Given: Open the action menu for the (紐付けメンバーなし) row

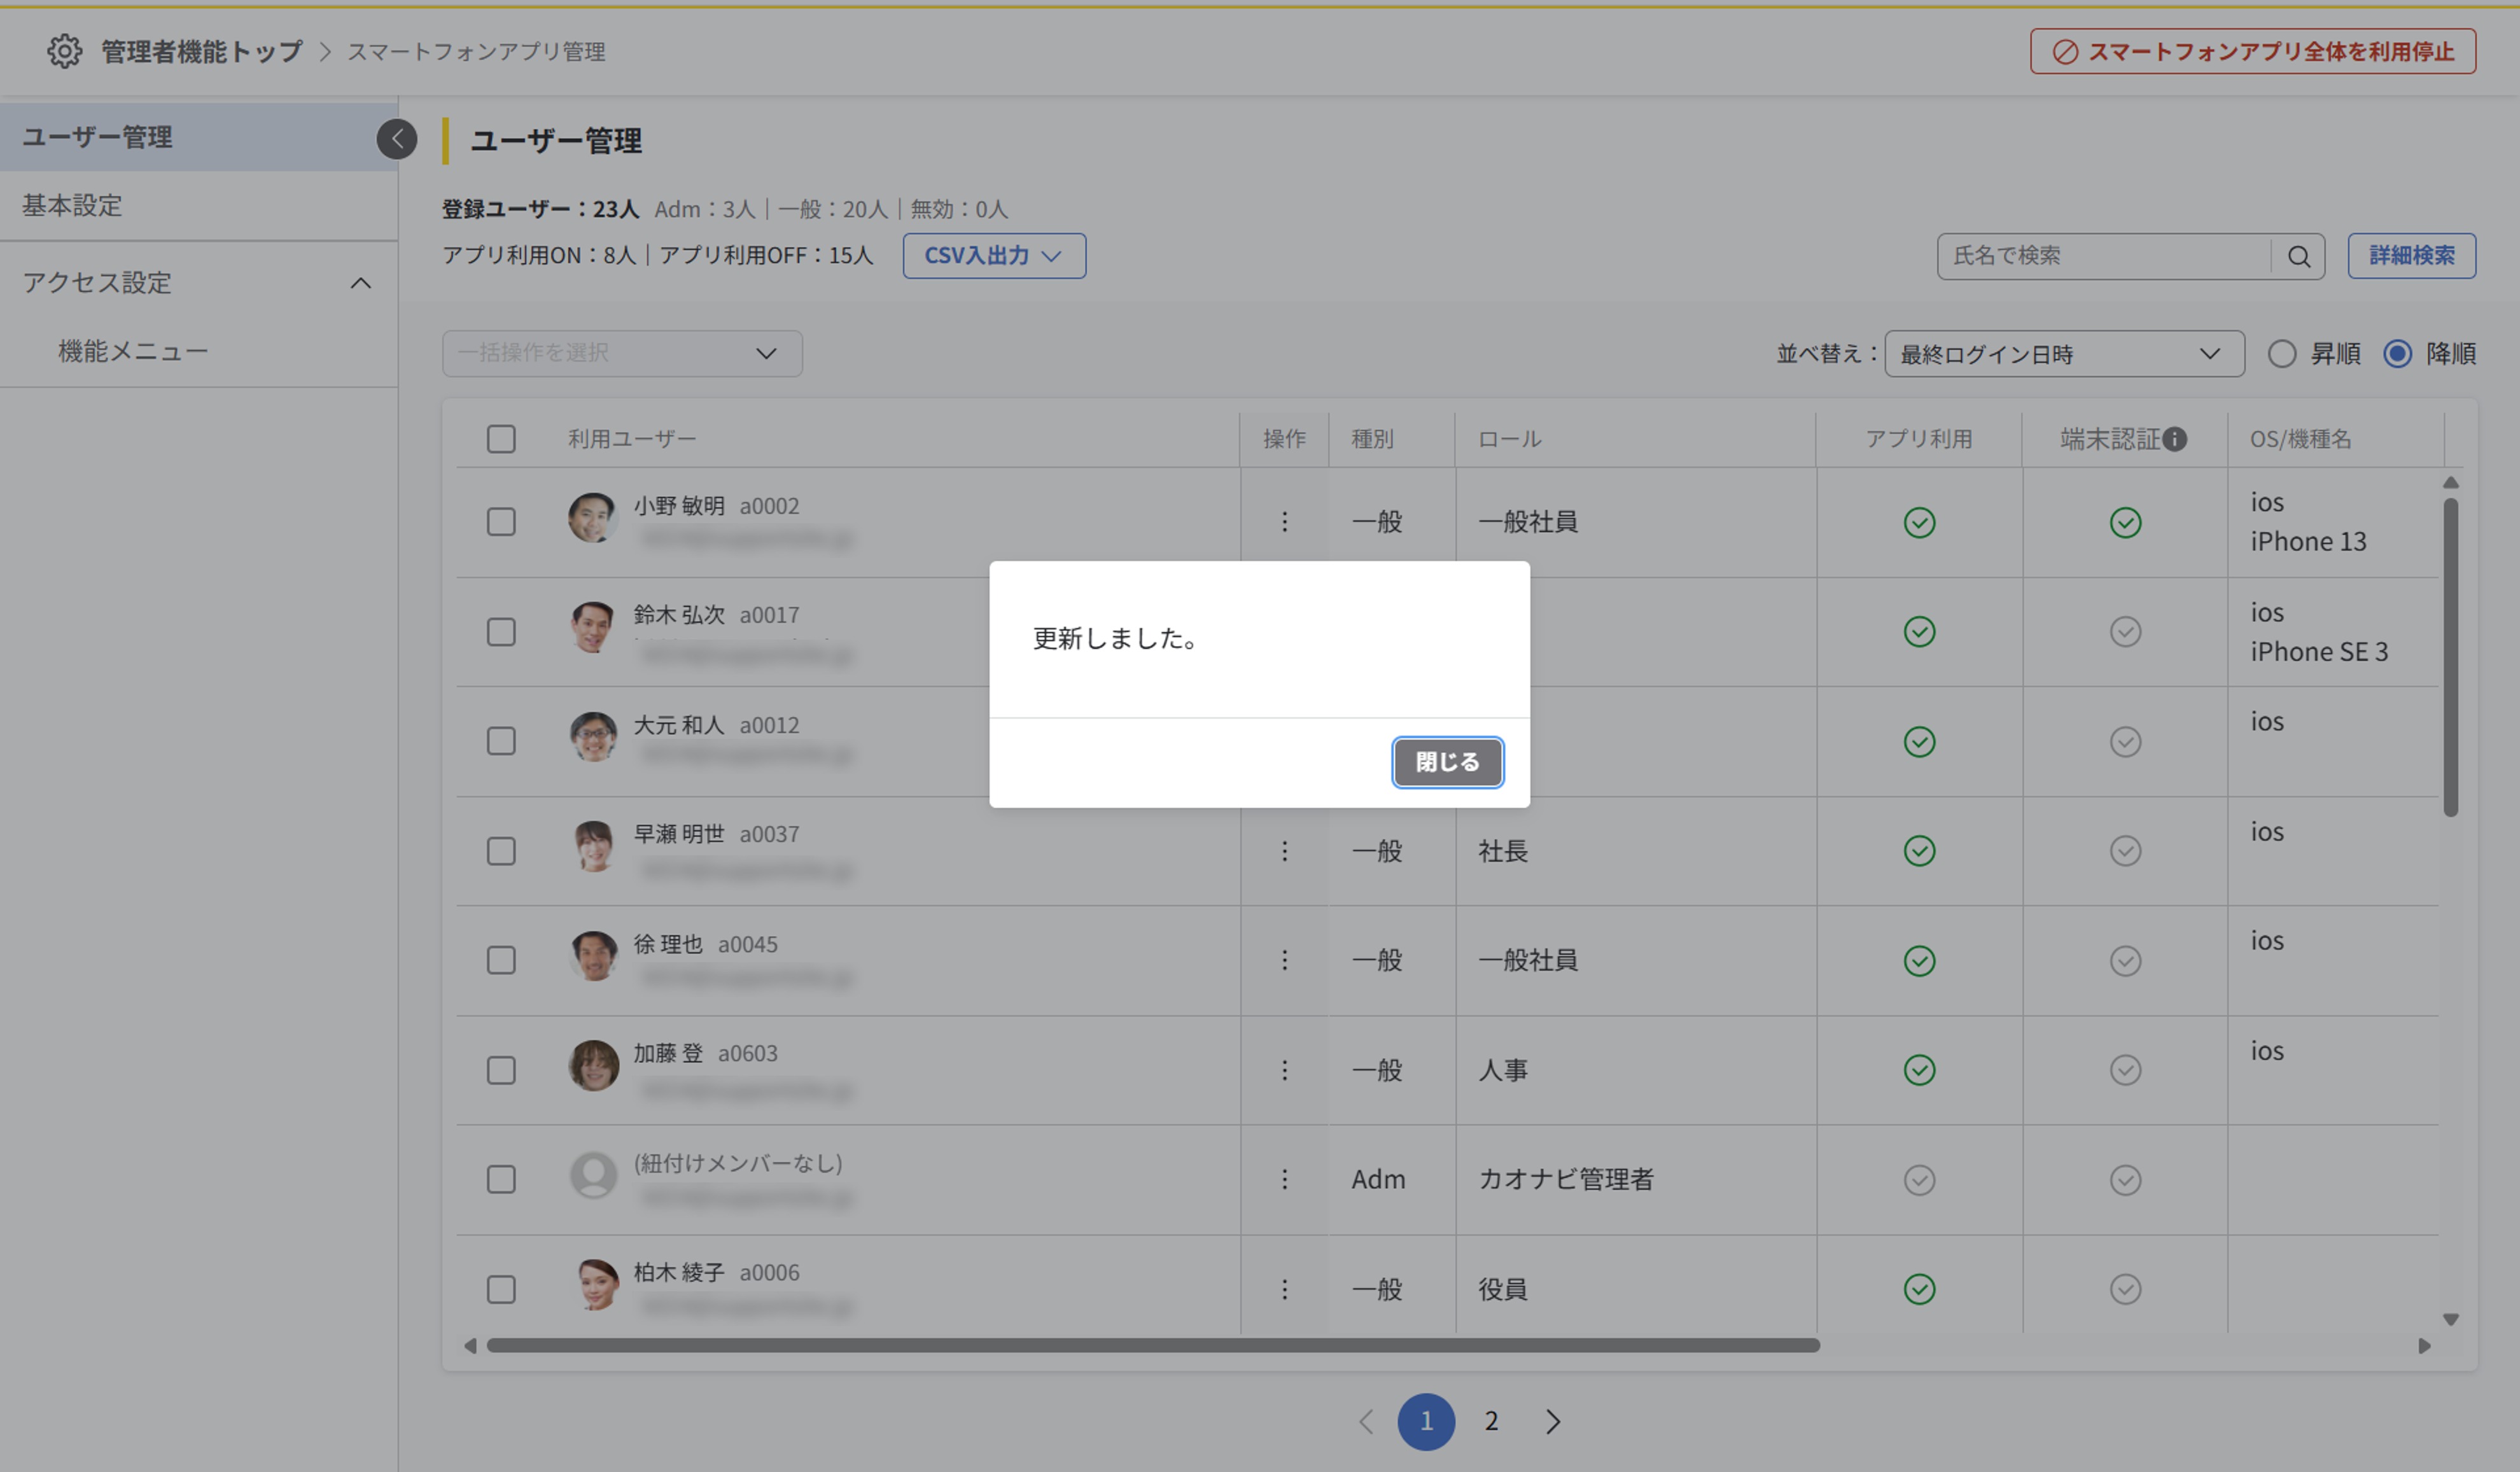Looking at the screenshot, I should point(1285,1180).
